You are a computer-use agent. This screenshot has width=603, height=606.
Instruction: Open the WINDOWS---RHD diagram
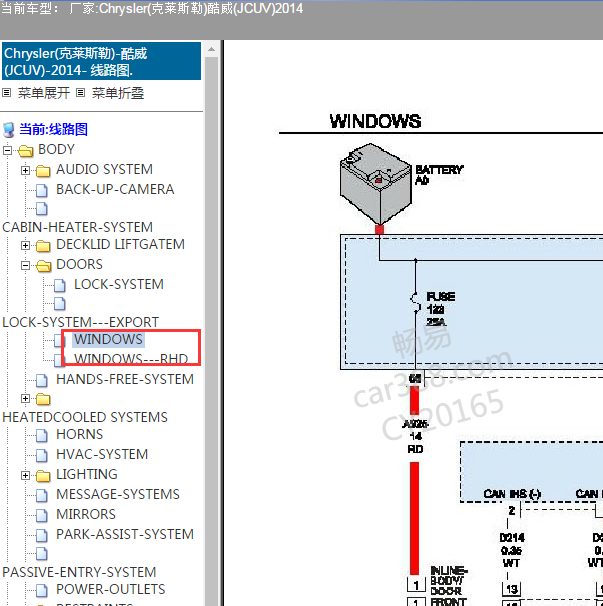pos(131,359)
